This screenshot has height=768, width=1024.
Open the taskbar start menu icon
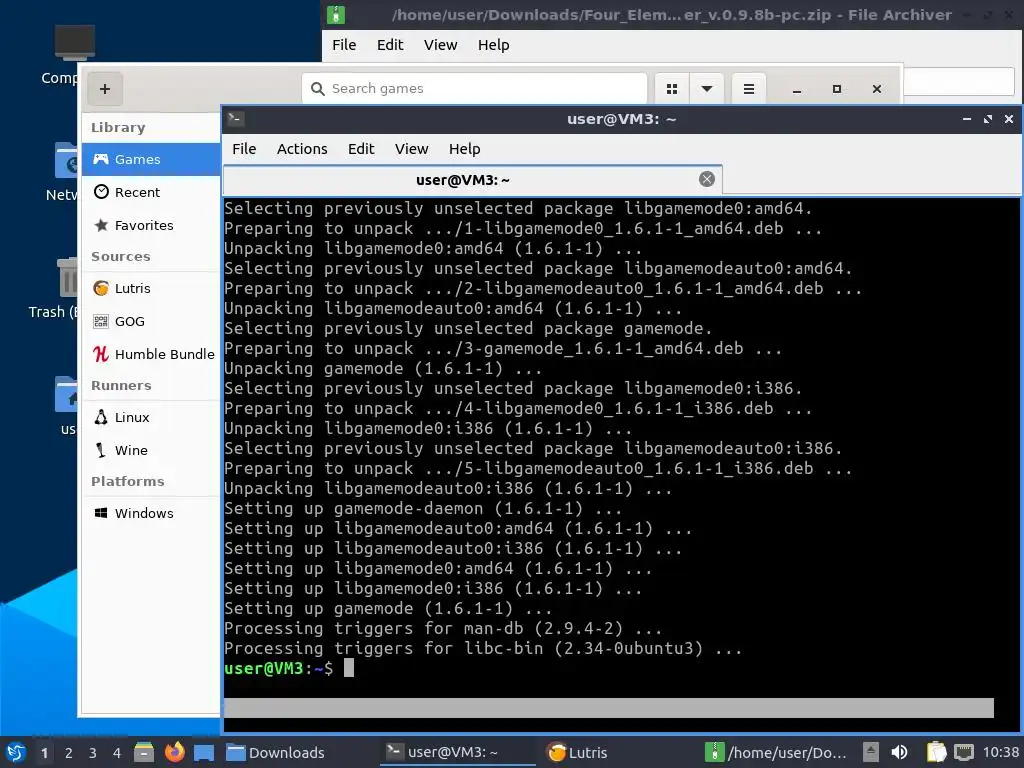click(x=15, y=752)
